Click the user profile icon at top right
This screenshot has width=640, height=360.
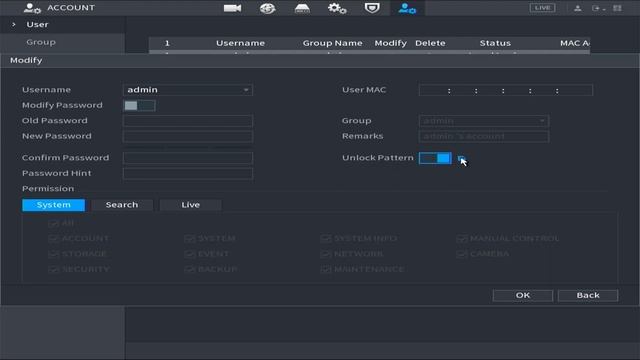point(578,8)
